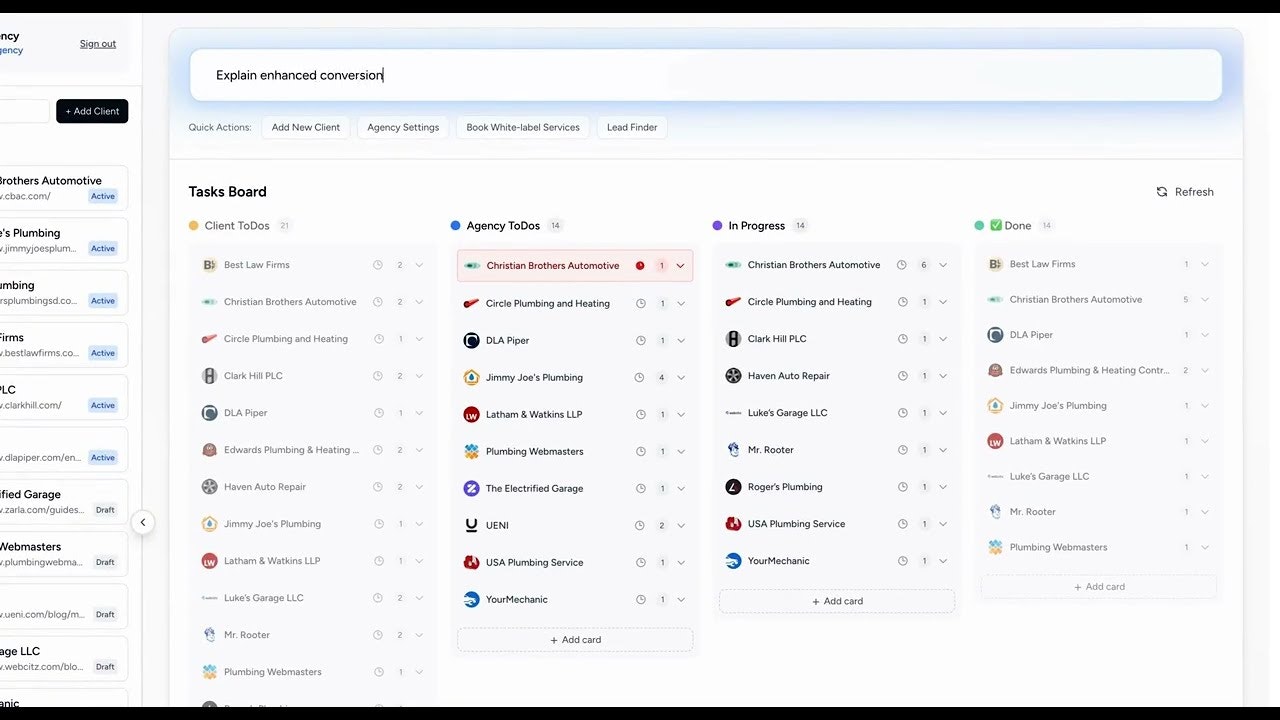Open Haven Auto Repair card in Client ToDos

313,487
